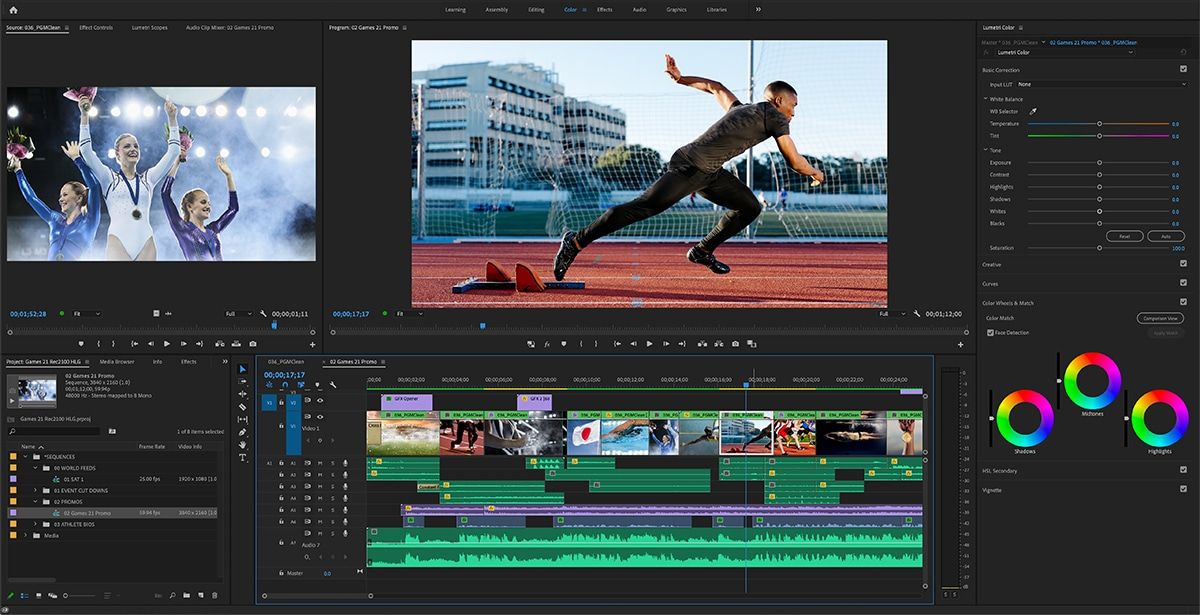The width and height of the screenshot is (1200, 615).
Task: Uncheck Face Detection
Action: pyautogui.click(x=991, y=333)
